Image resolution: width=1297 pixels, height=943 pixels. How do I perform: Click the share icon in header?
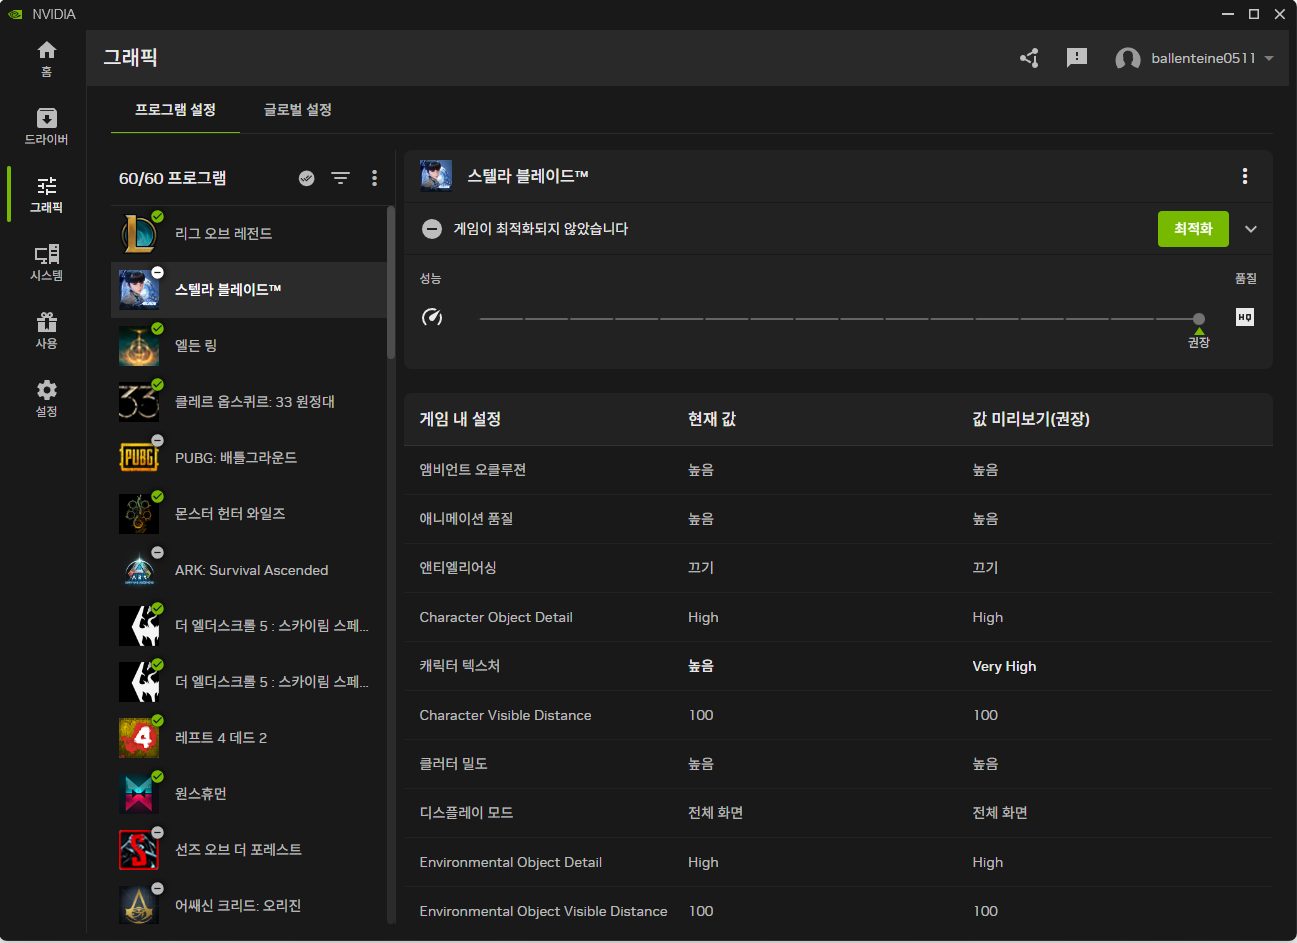1029,58
